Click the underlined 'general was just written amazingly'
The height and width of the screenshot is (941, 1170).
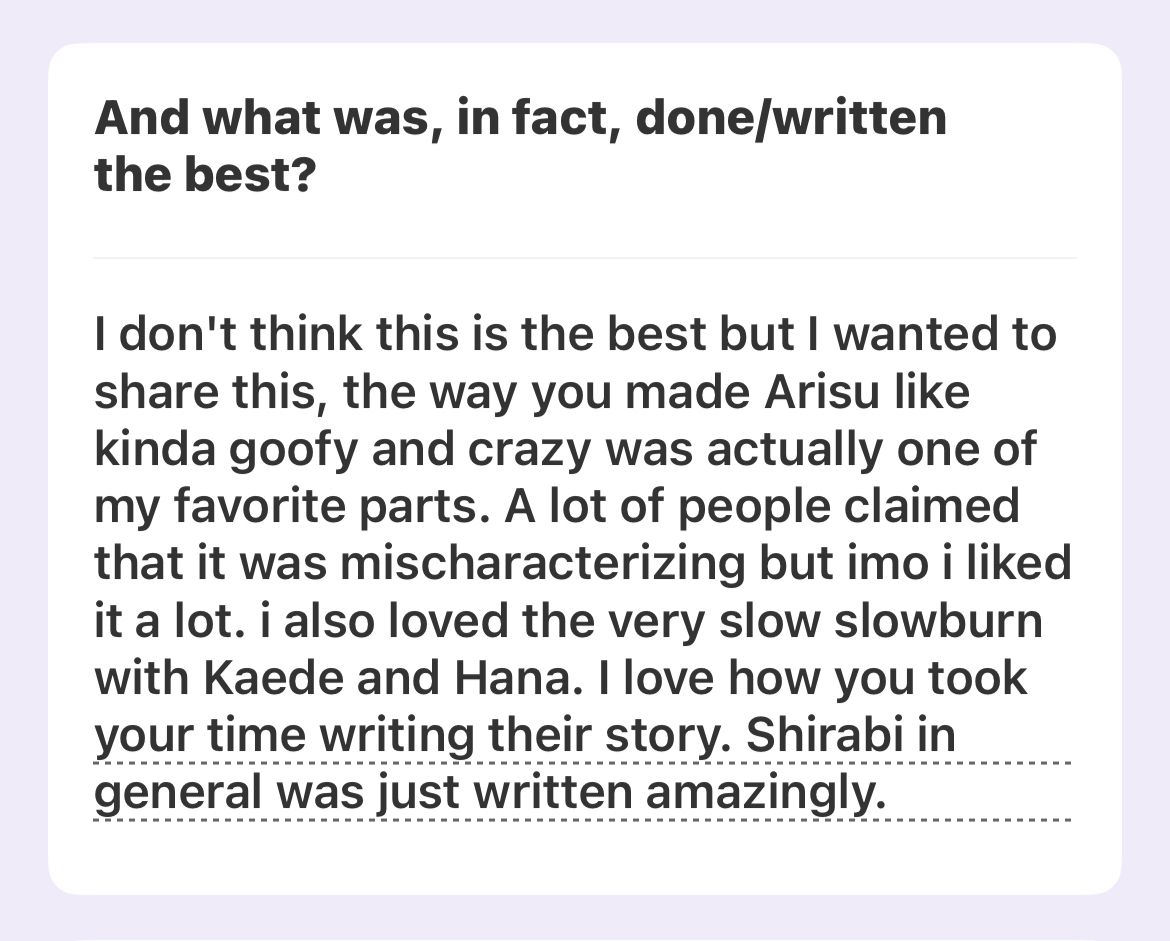click(490, 793)
